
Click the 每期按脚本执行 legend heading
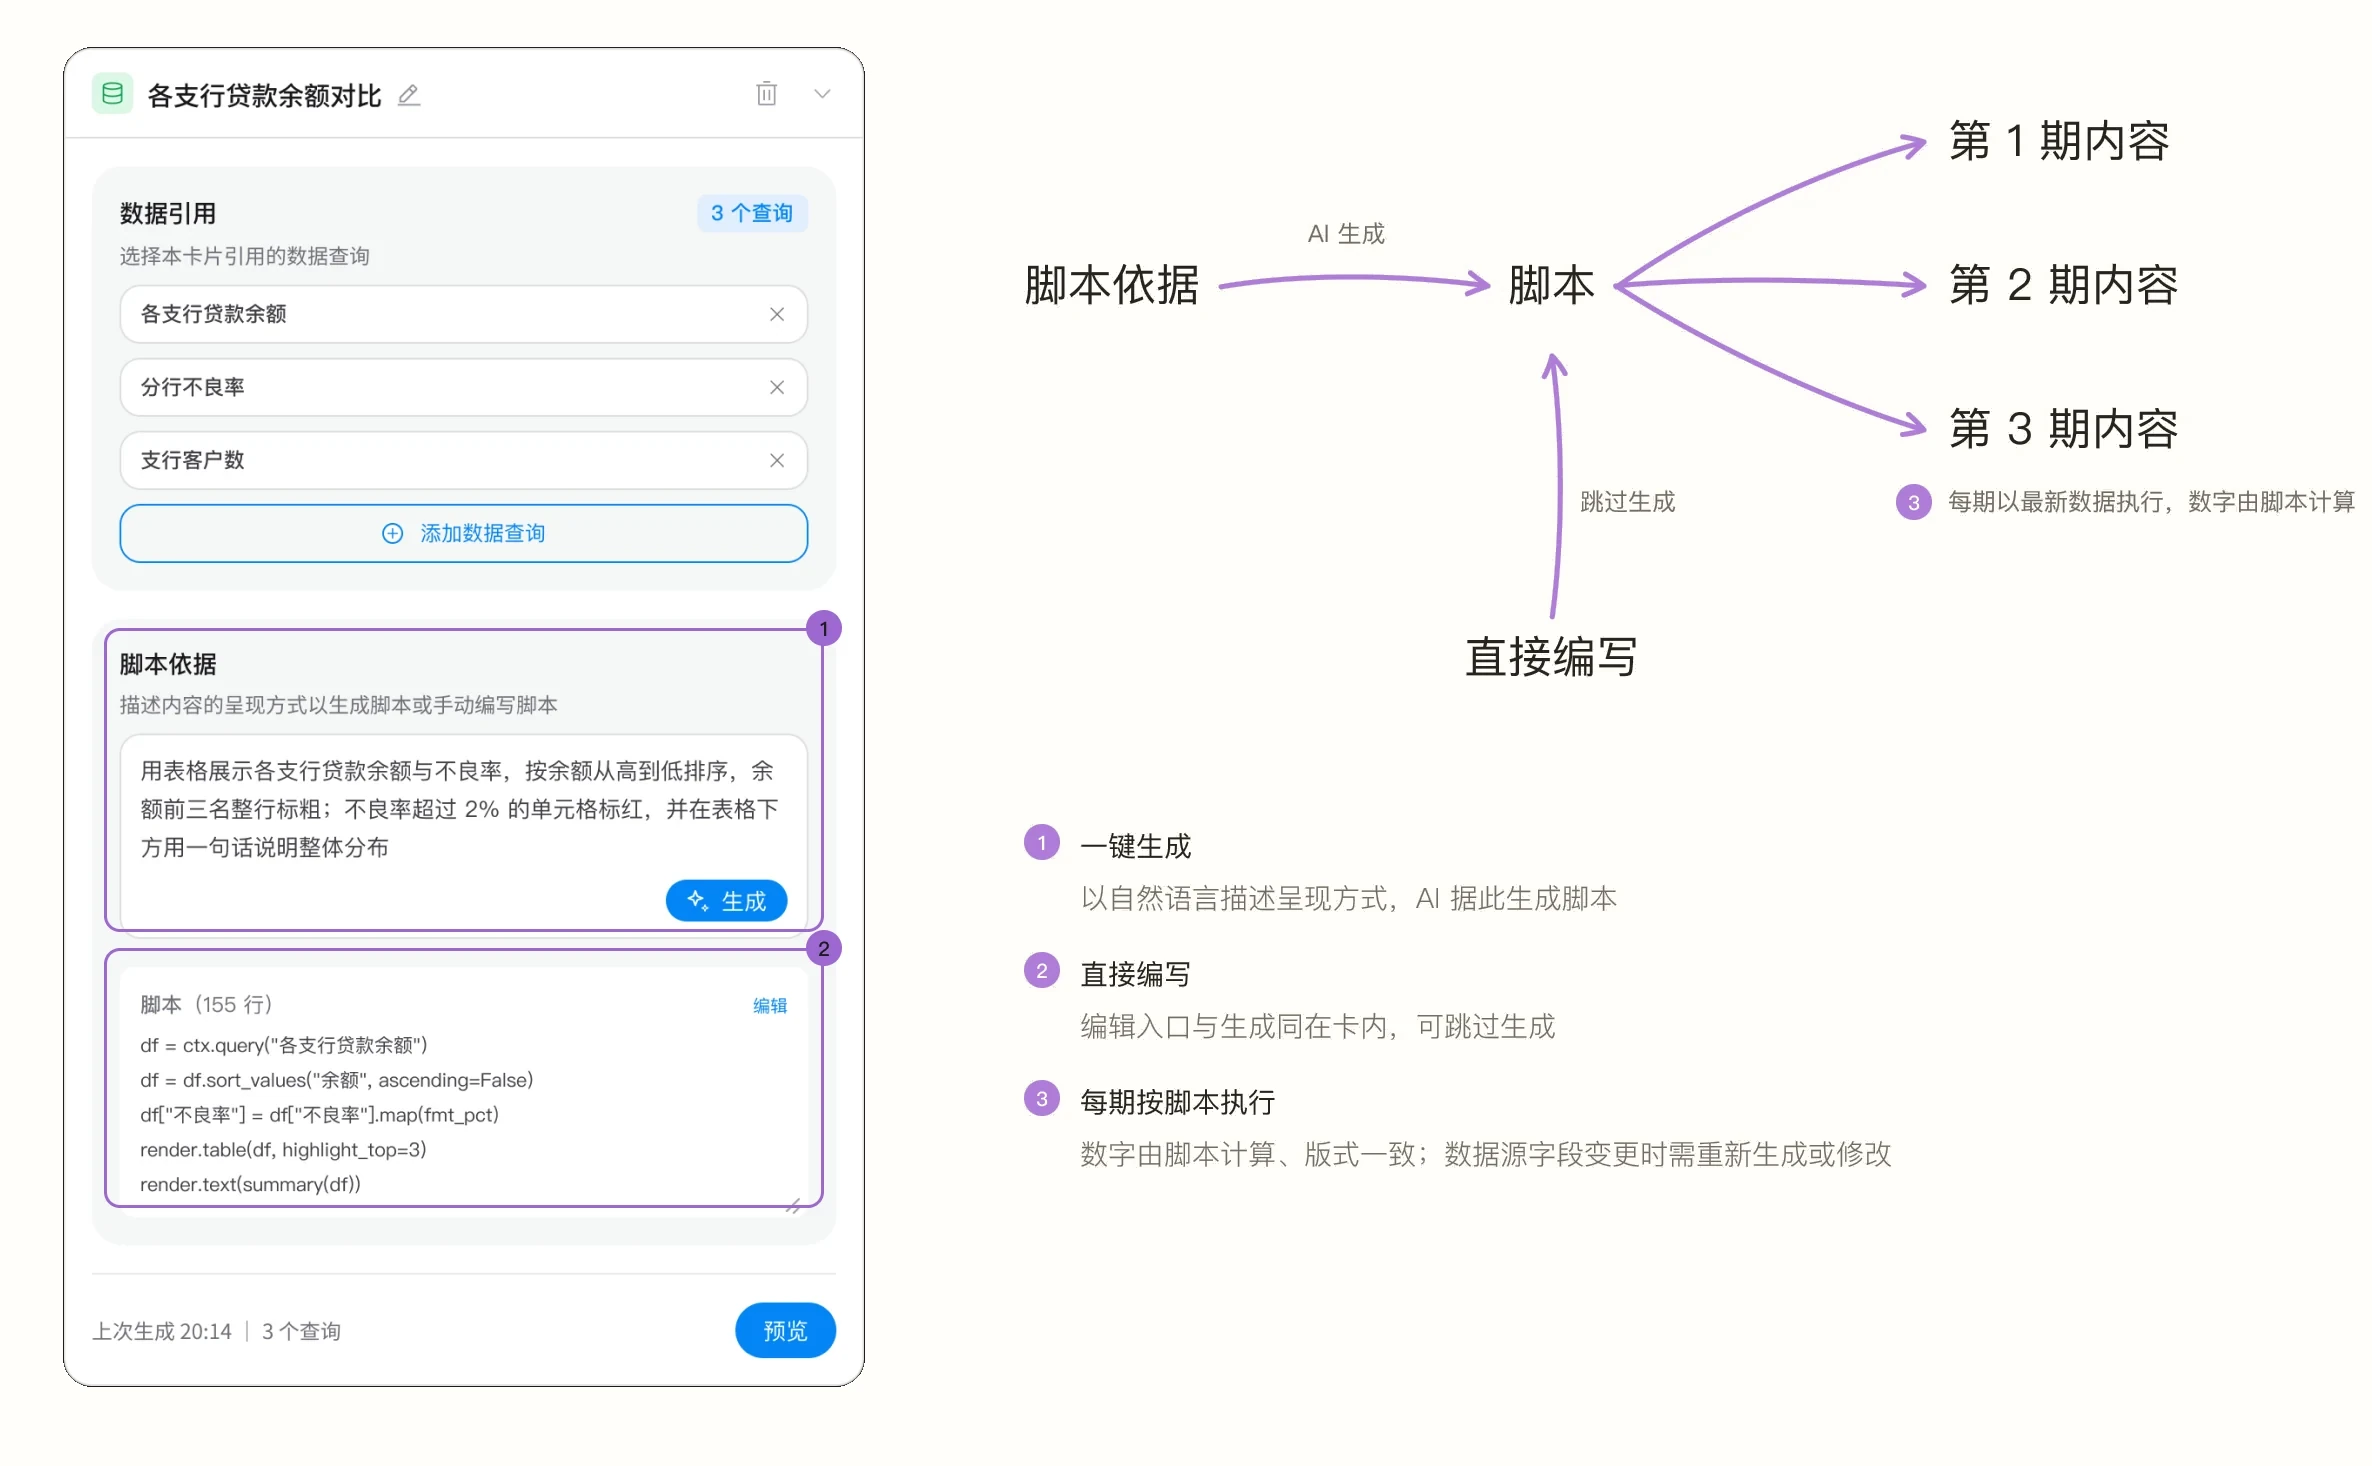pyautogui.click(x=1178, y=1102)
